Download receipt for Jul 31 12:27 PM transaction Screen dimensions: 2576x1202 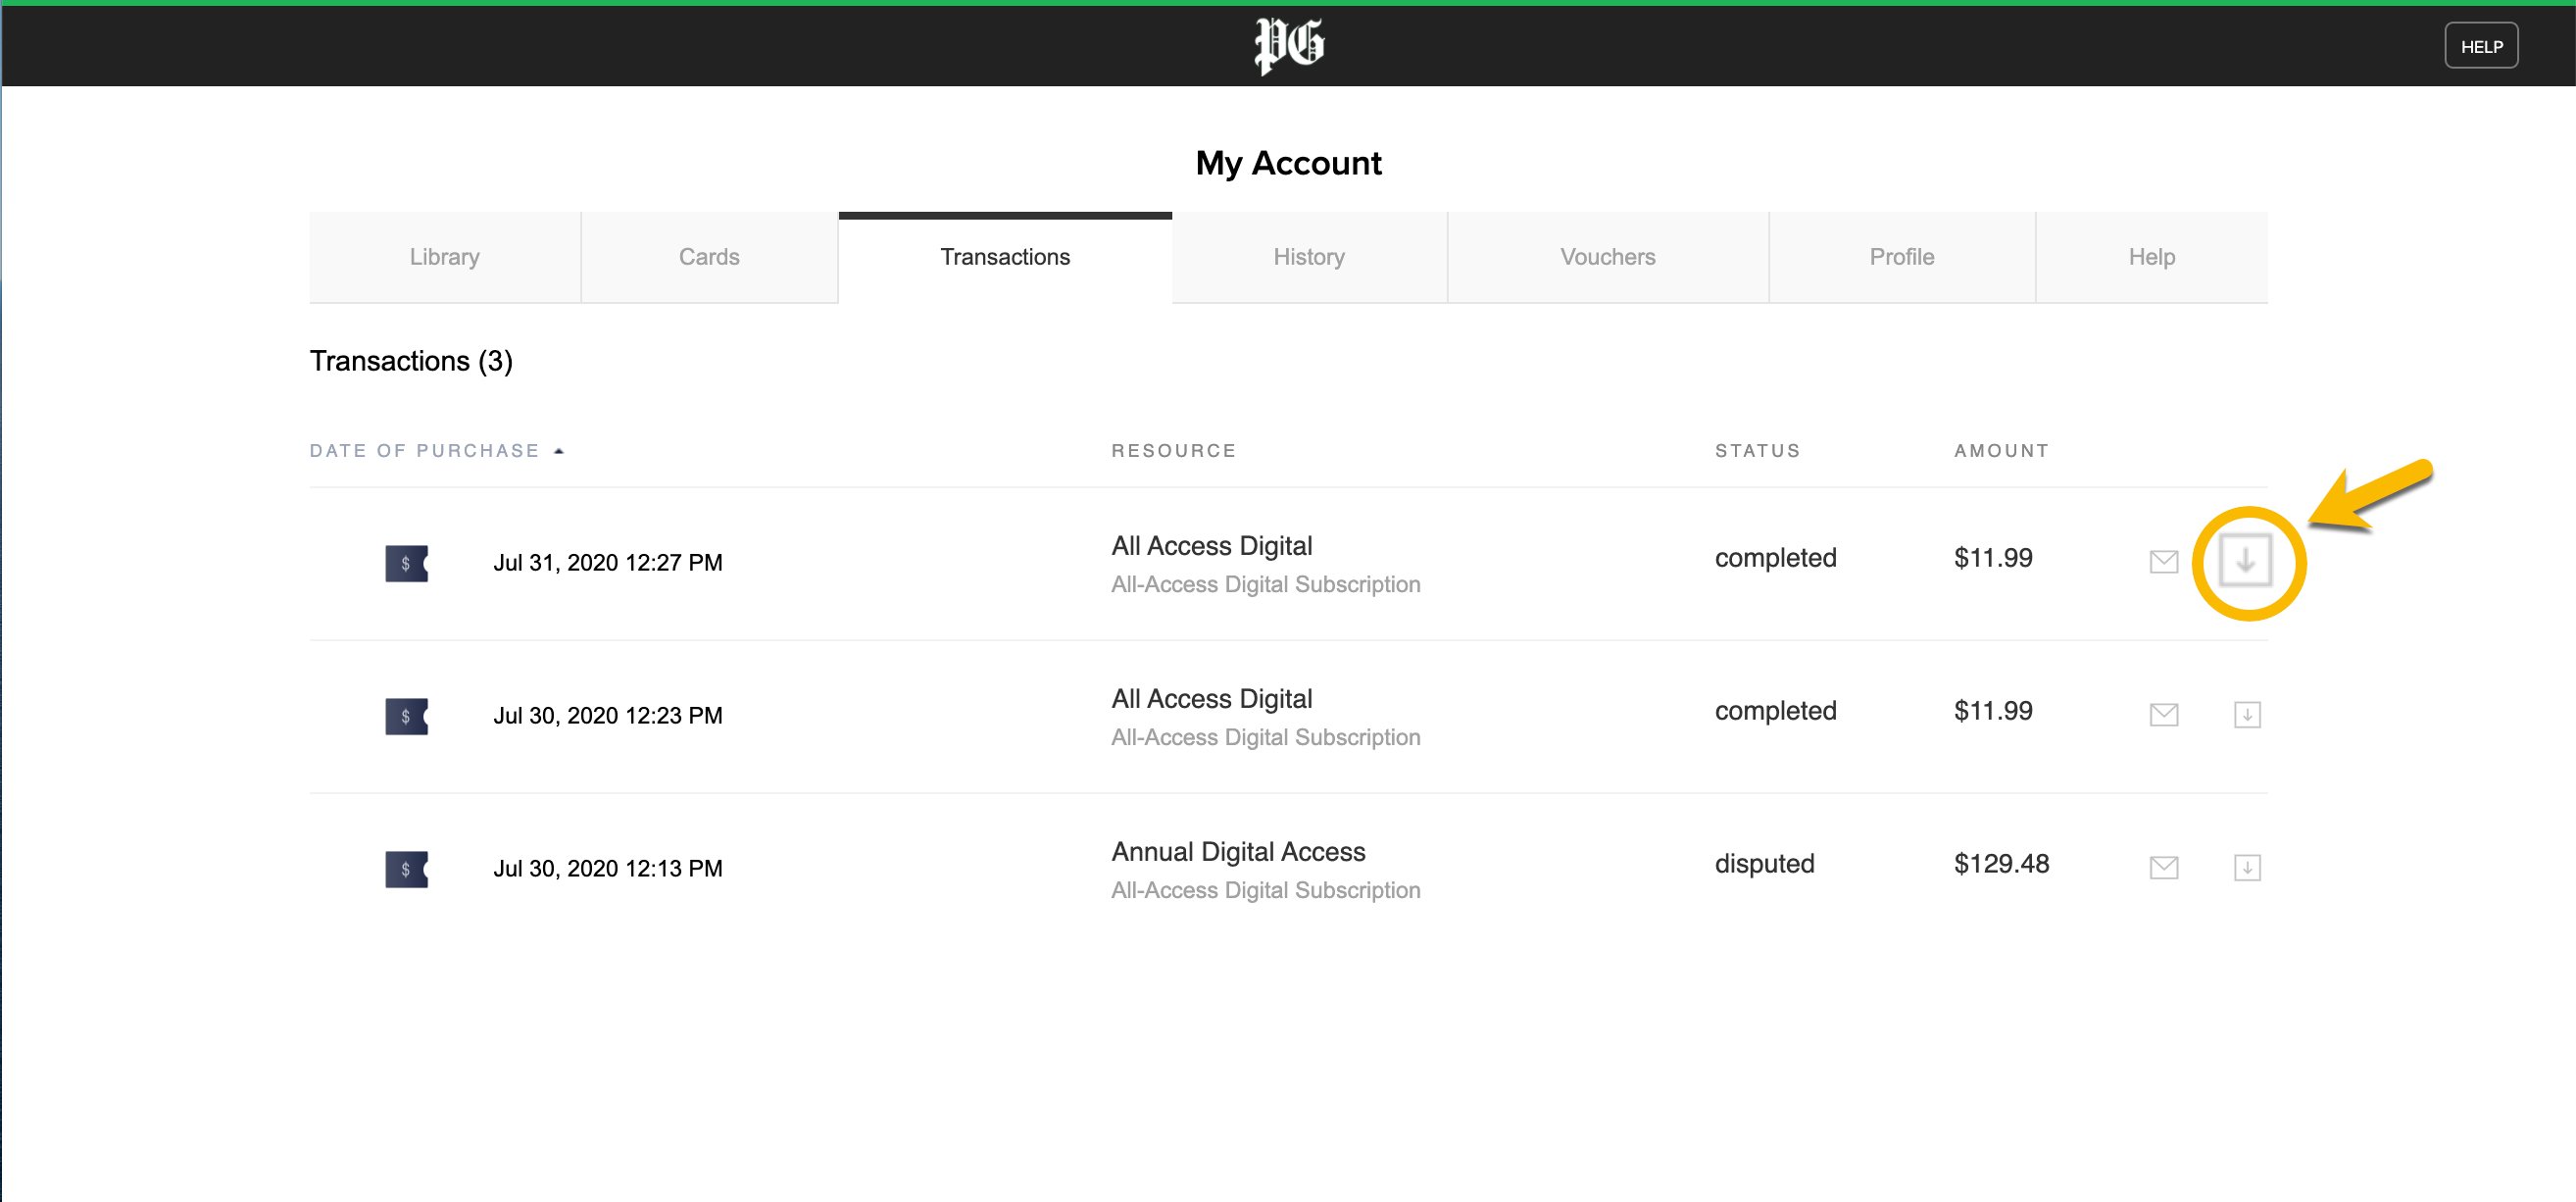point(2245,561)
